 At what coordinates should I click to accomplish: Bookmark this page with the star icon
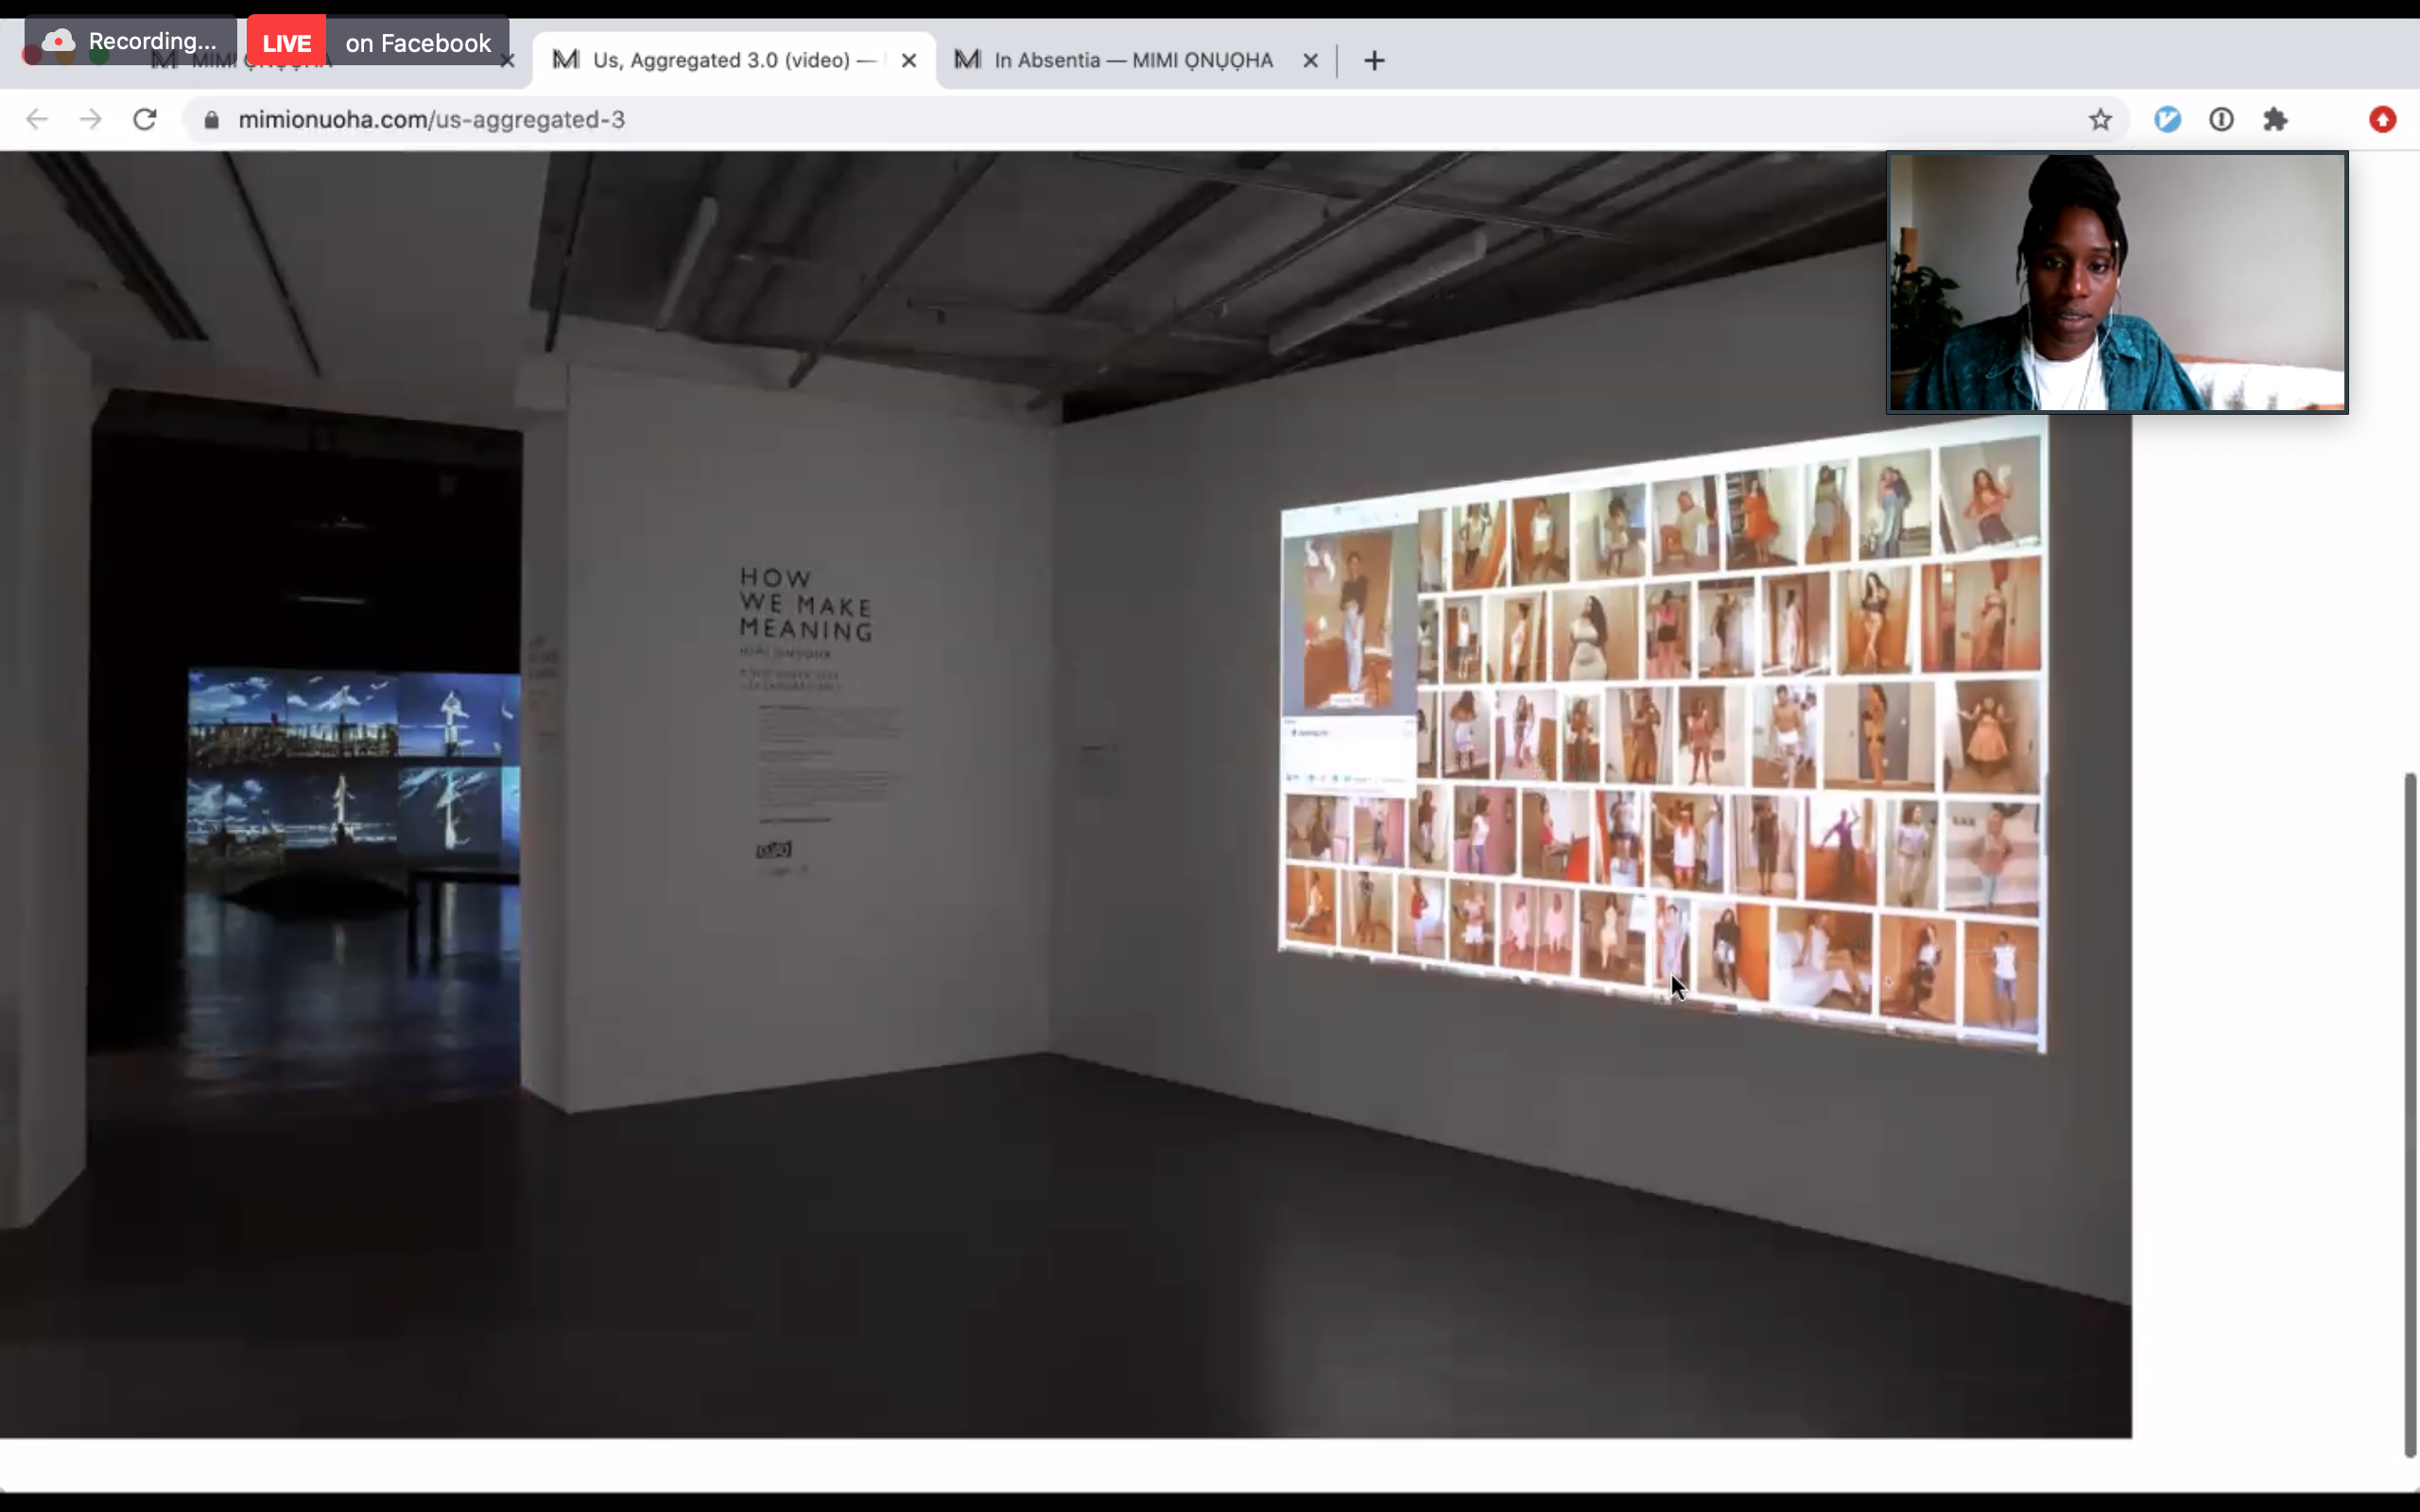(x=2099, y=120)
